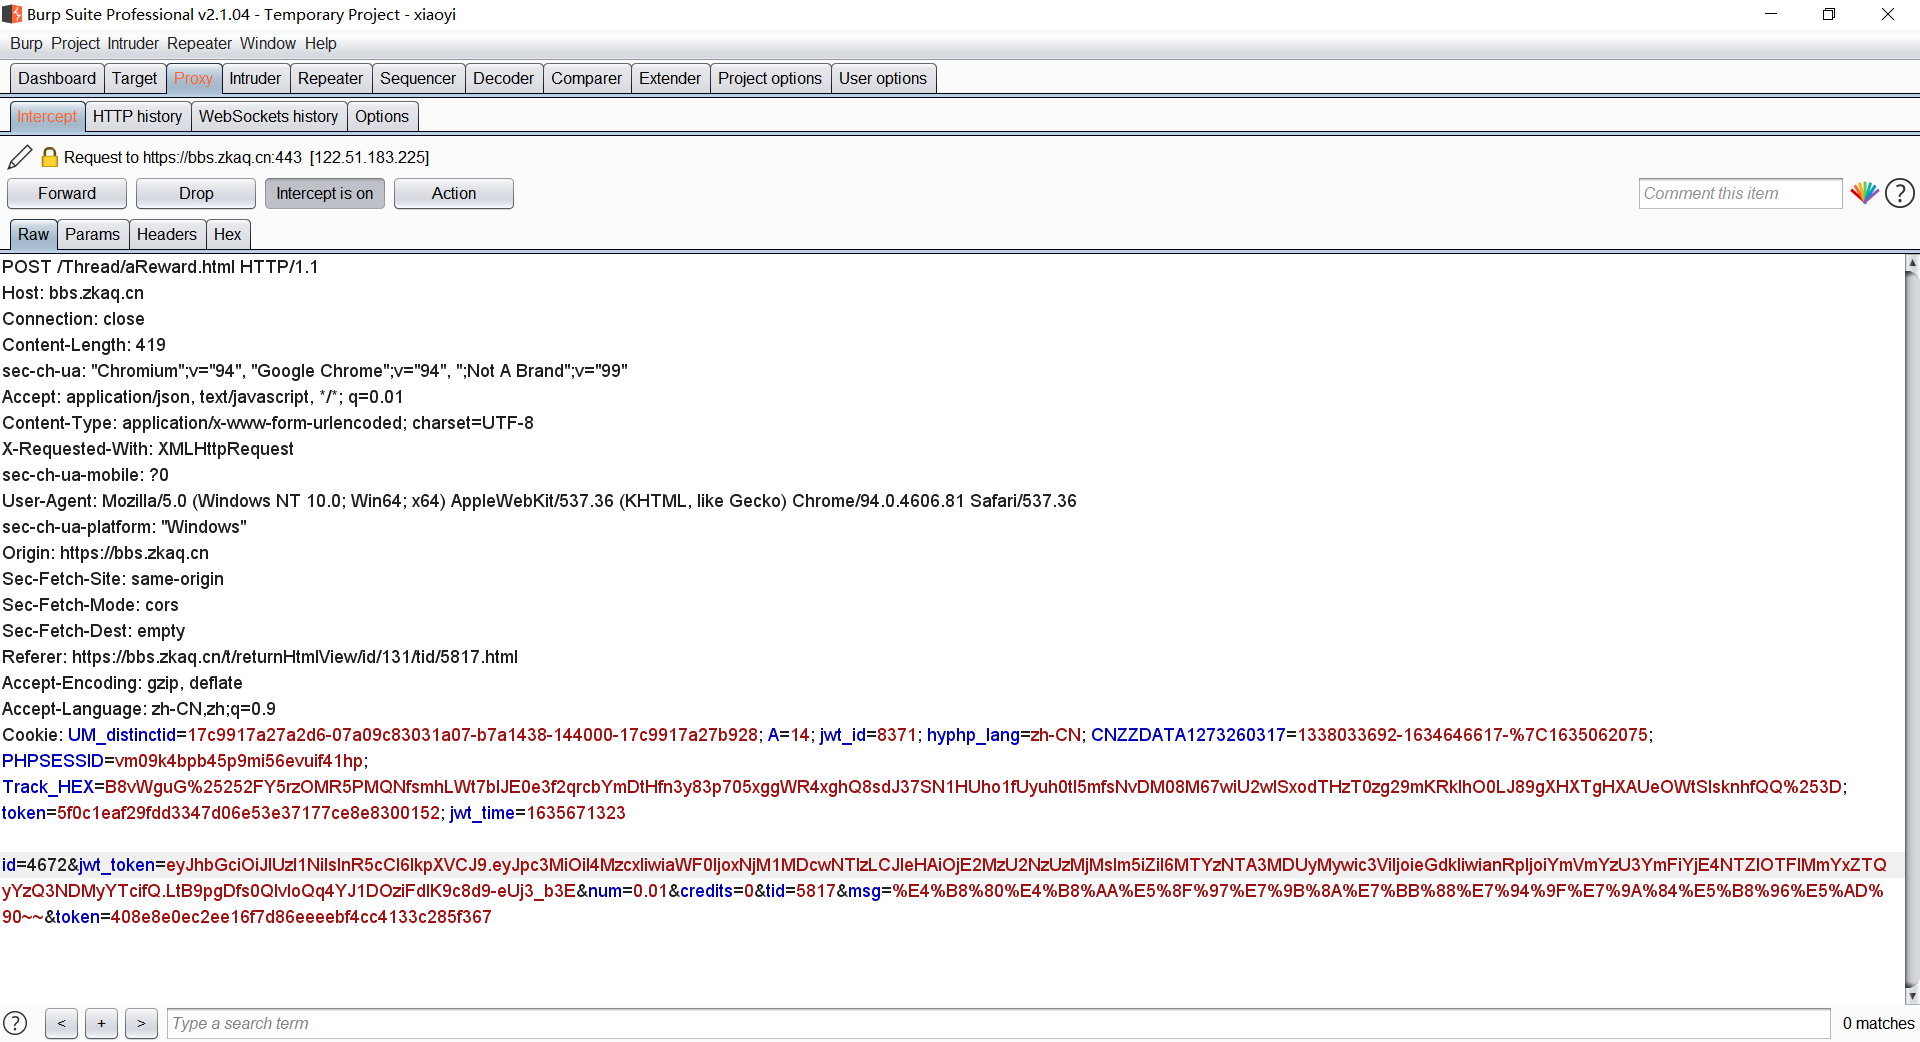1920x1042 pixels.
Task: Click the Comment this item field
Action: point(1740,193)
